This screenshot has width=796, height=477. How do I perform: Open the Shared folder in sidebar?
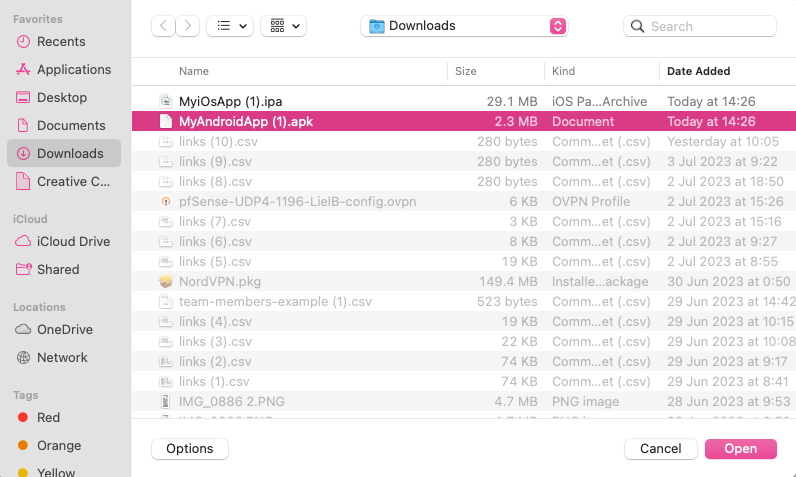click(x=58, y=270)
